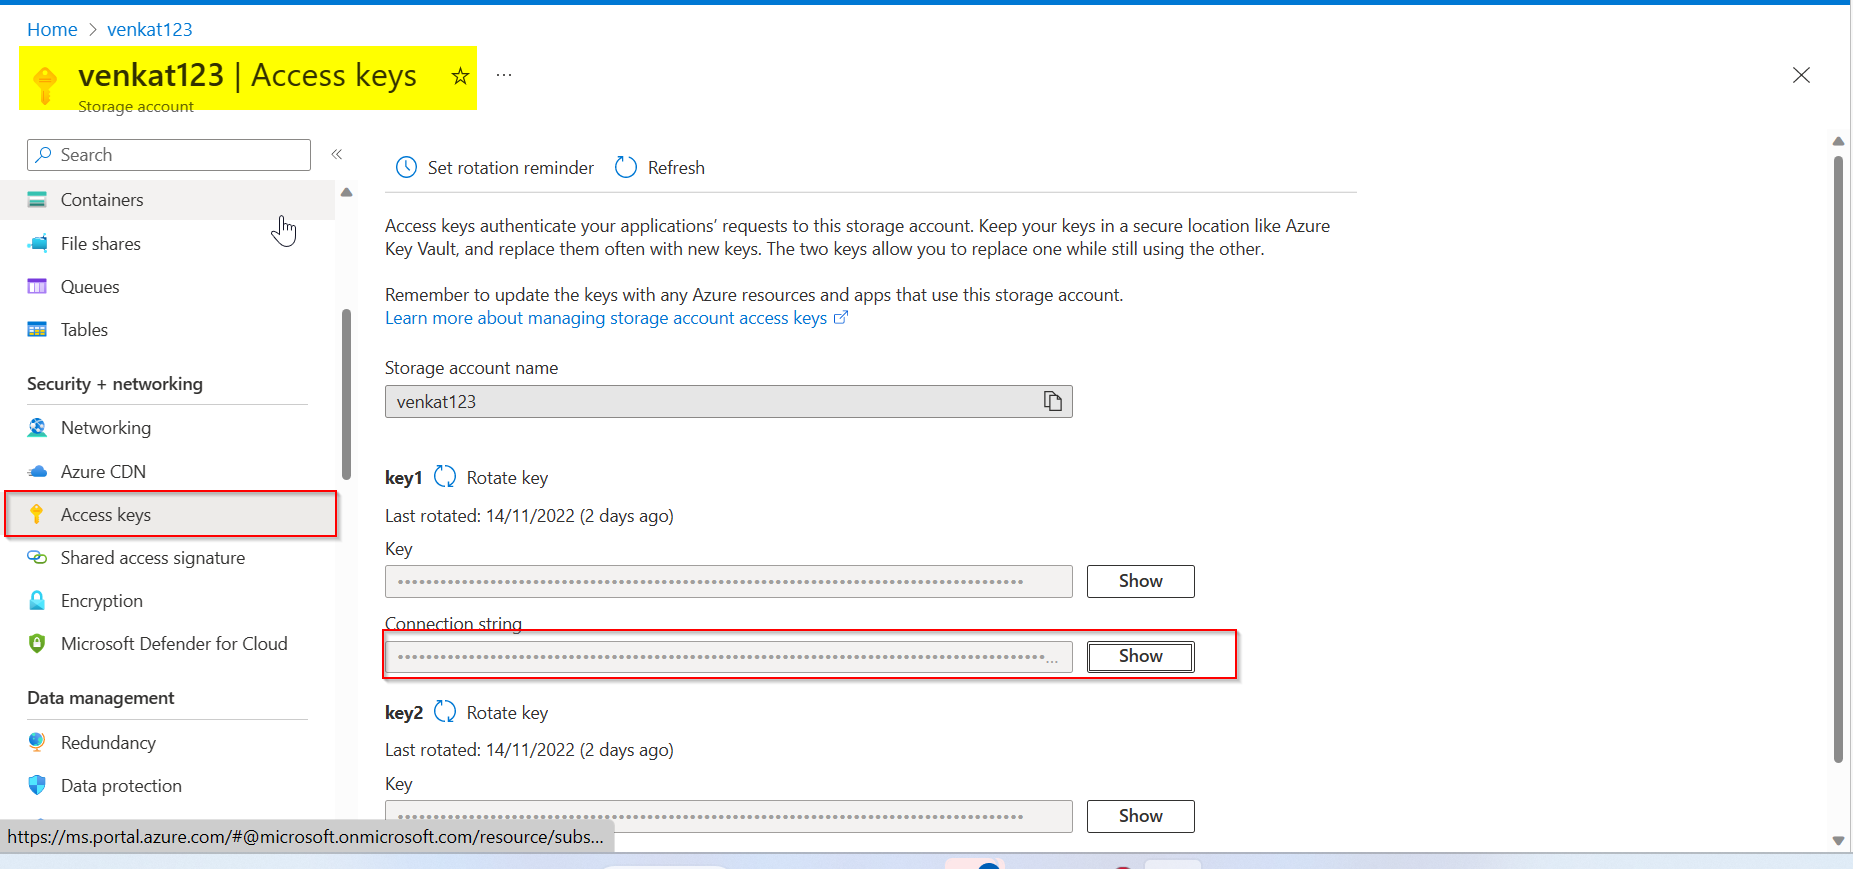
Task: Click key2 Last rotated date text
Action: (529, 750)
